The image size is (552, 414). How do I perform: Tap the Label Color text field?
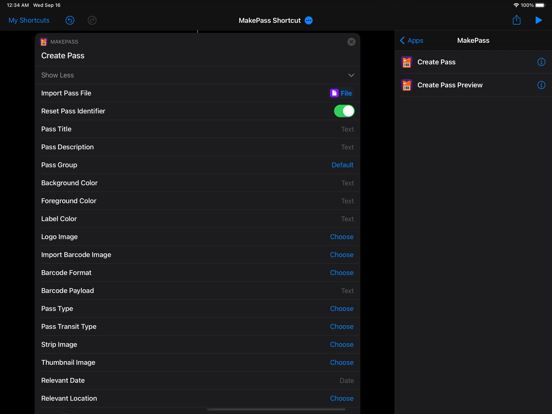click(x=347, y=219)
